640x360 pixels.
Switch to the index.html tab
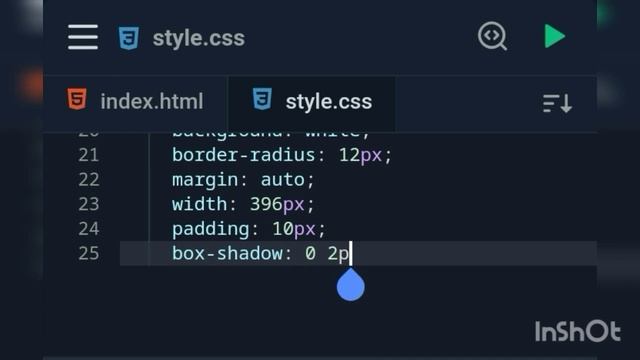click(135, 101)
